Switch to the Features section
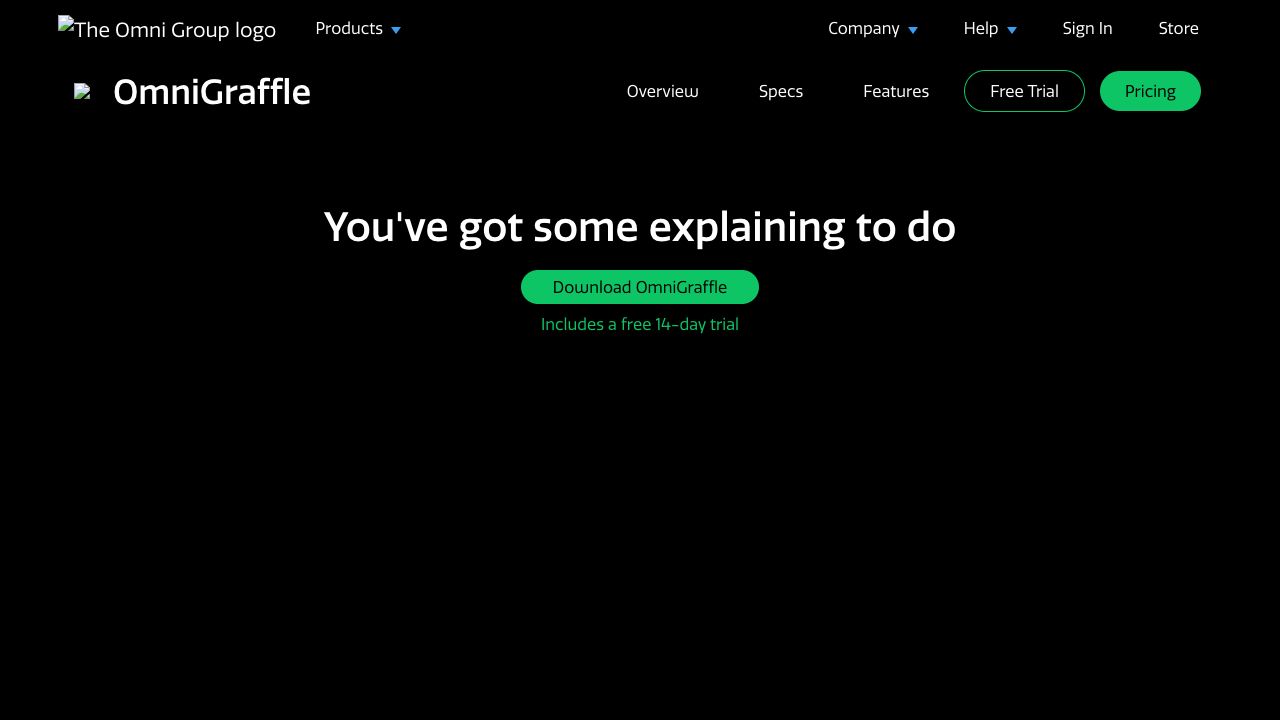 [895, 92]
